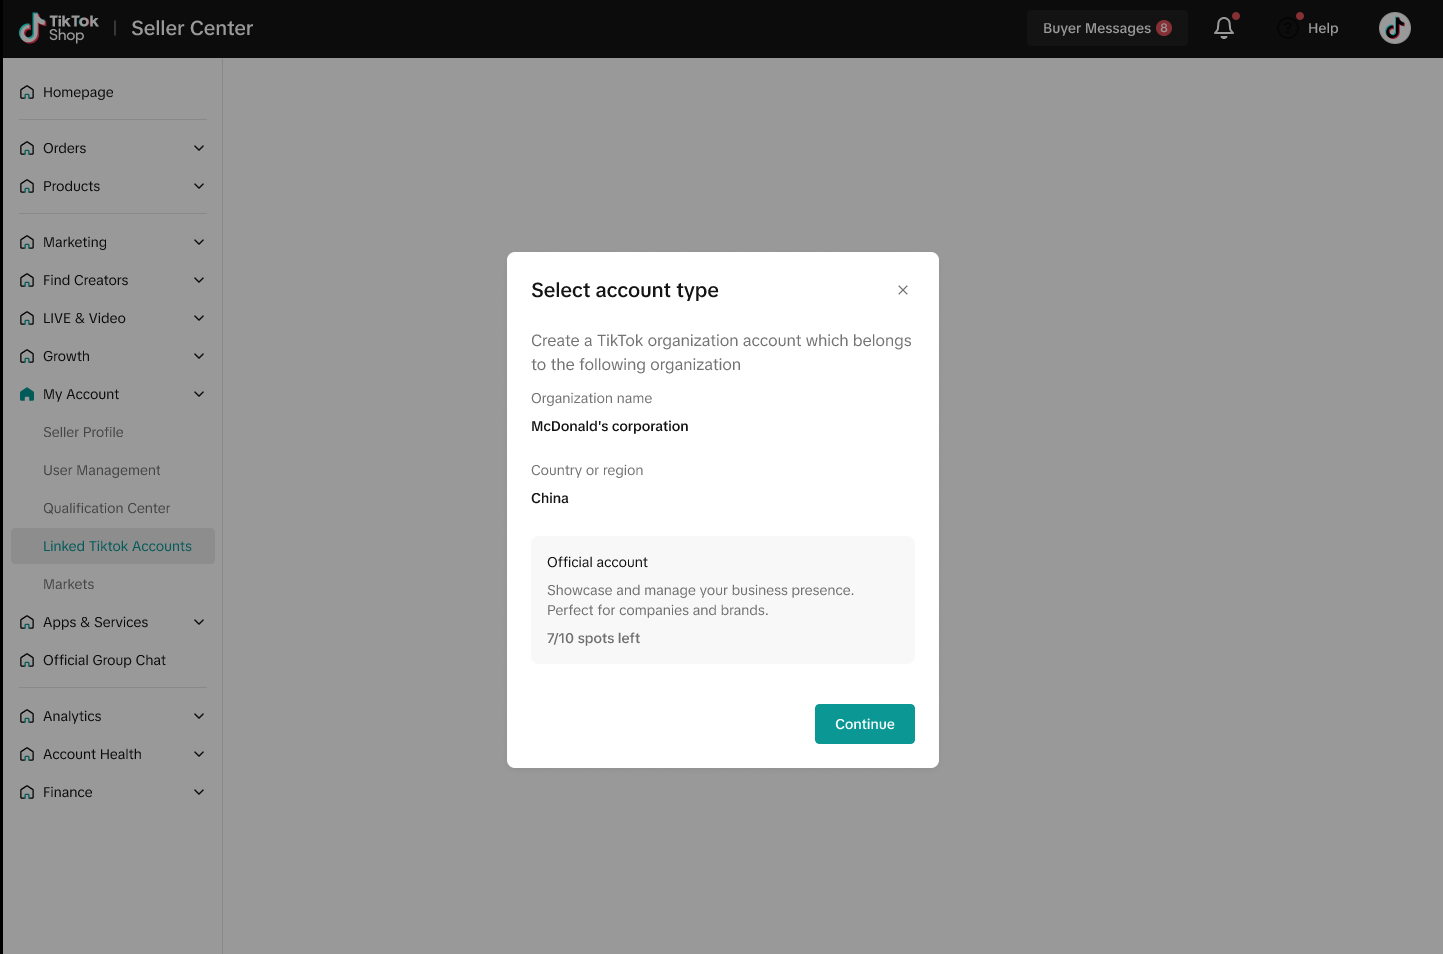This screenshot has height=954, width=1443.
Task: Expand the Orders menu chevron
Action: point(199,148)
